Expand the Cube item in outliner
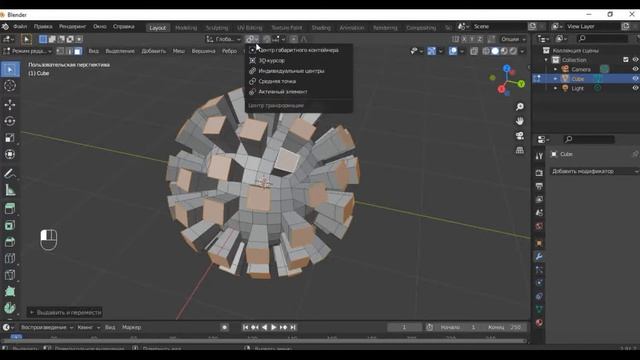 [x=556, y=78]
